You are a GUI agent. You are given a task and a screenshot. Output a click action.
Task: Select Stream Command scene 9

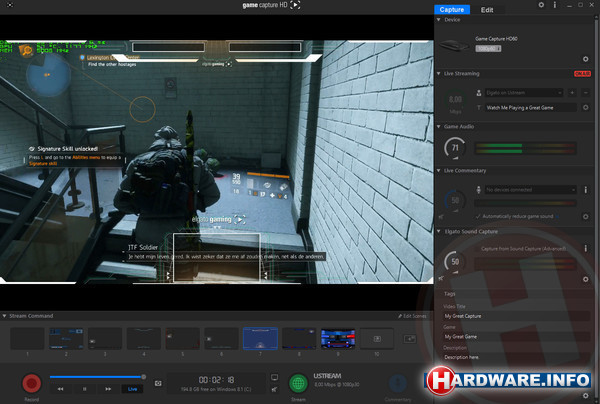click(338, 339)
